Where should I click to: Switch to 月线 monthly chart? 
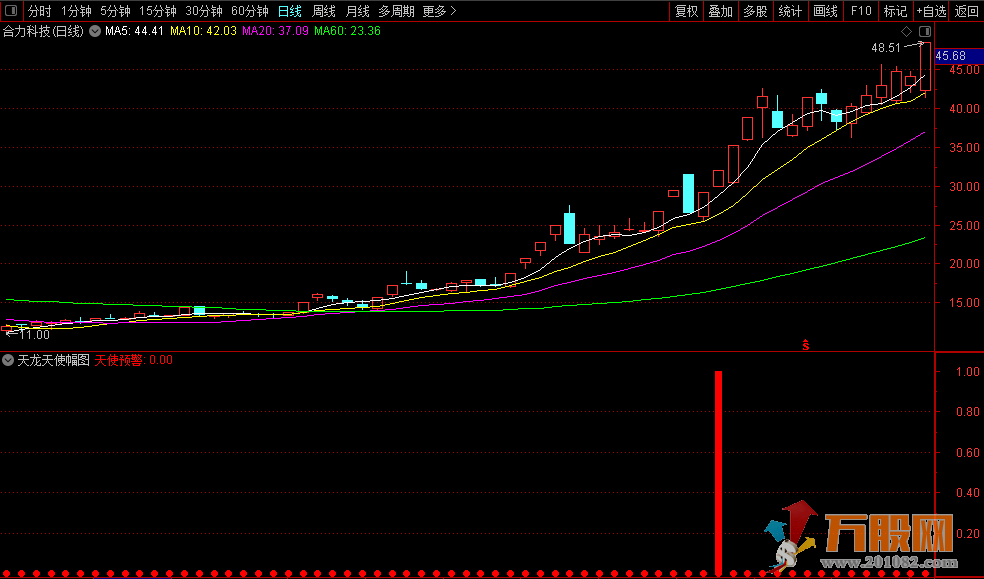coord(358,11)
